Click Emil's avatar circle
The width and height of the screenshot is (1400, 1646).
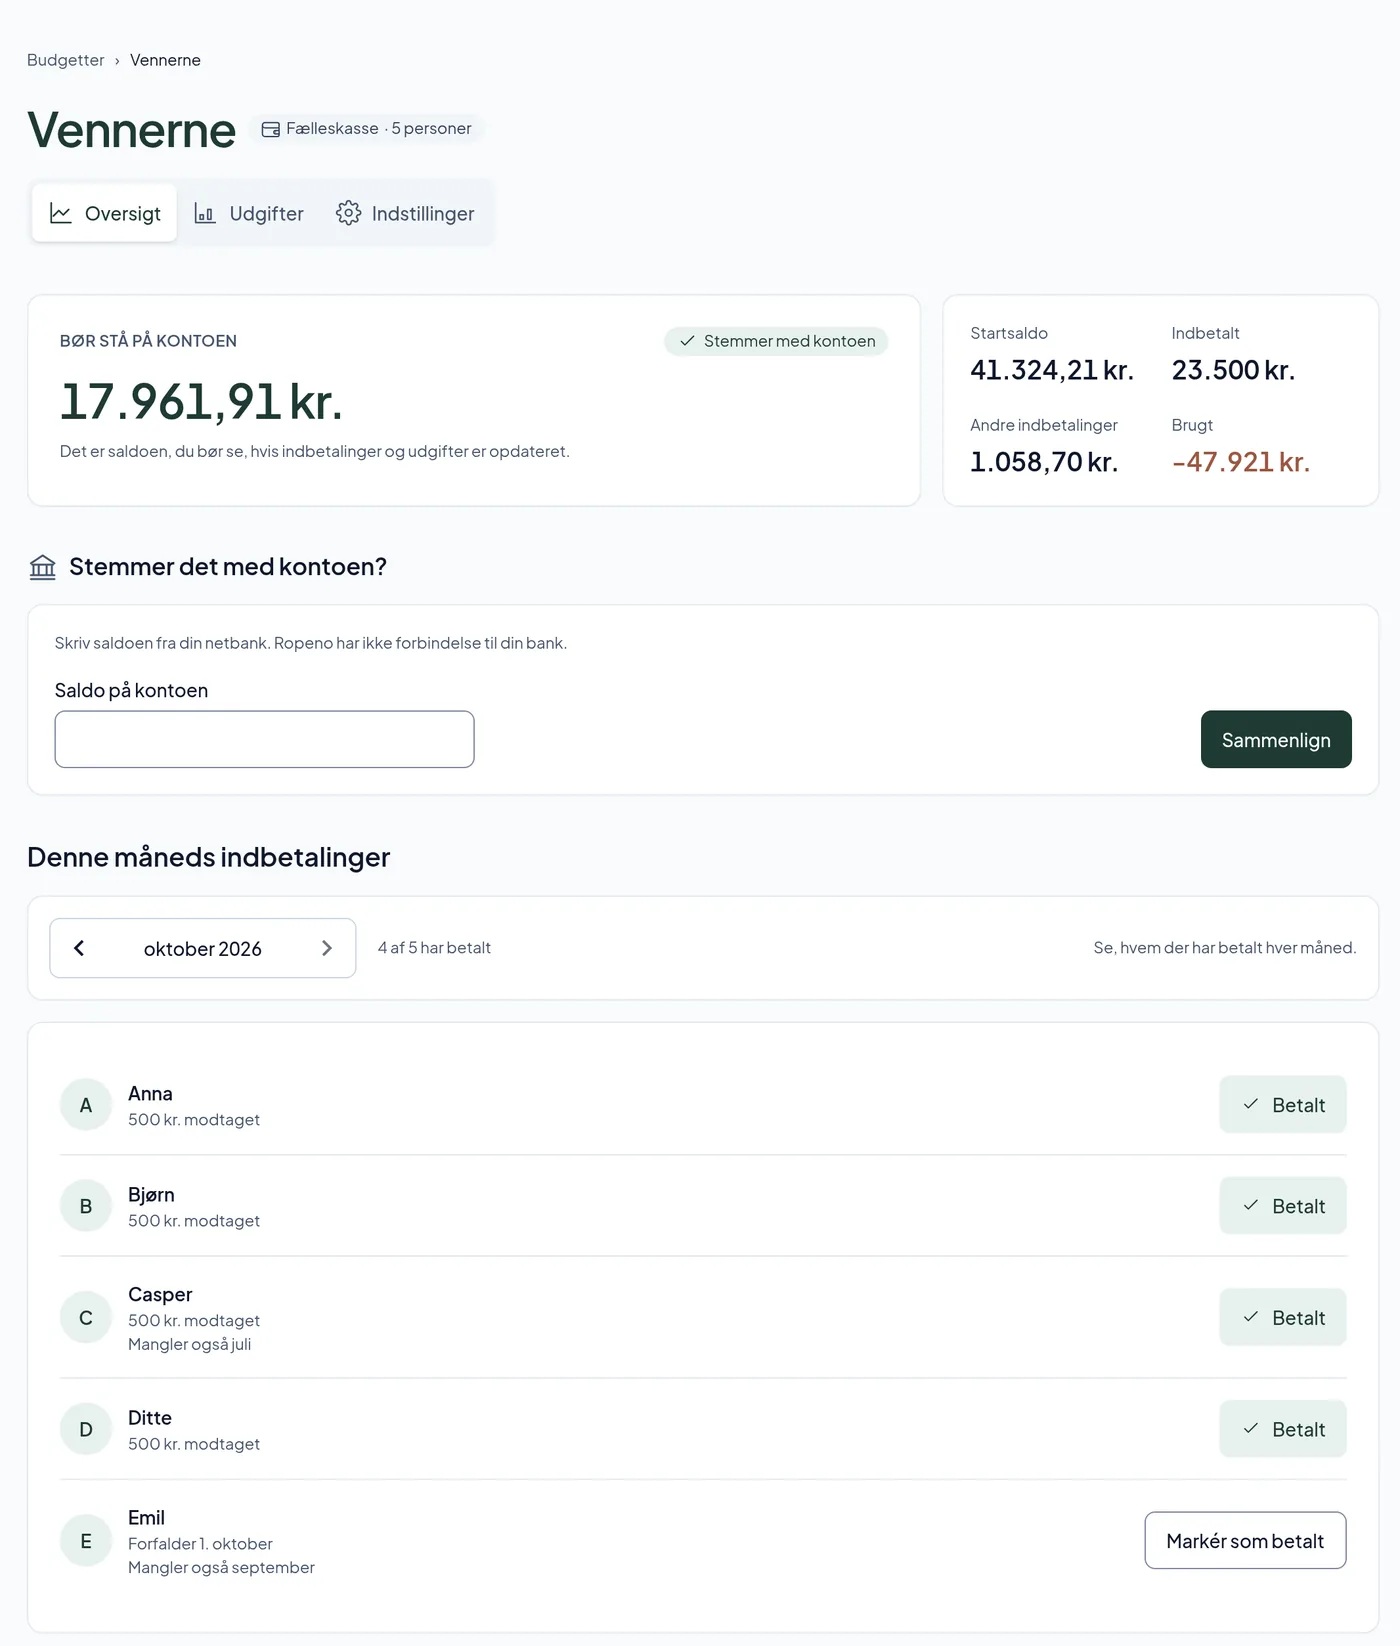pyautogui.click(x=86, y=1541)
